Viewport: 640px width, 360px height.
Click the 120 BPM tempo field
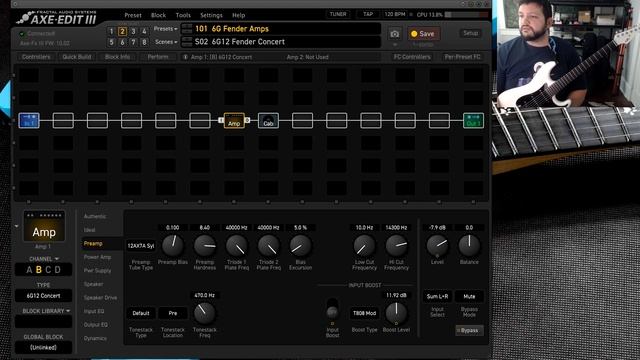pos(395,14)
